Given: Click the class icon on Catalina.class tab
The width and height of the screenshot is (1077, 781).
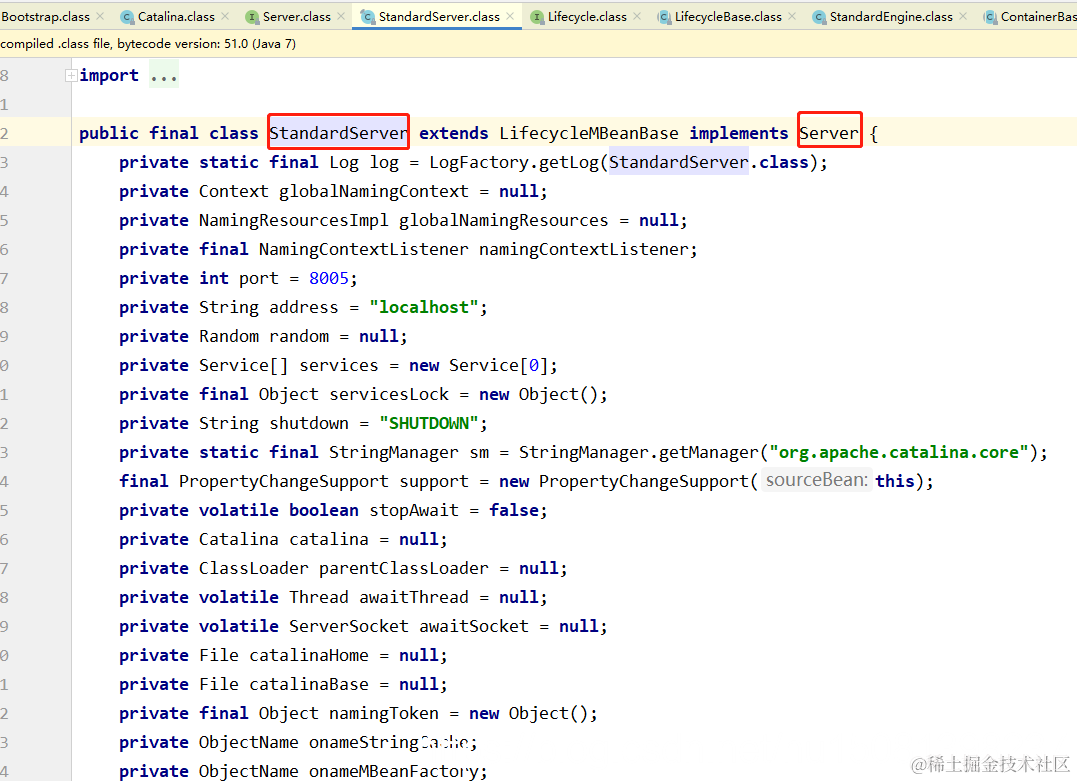Looking at the screenshot, I should pyautogui.click(x=127, y=17).
